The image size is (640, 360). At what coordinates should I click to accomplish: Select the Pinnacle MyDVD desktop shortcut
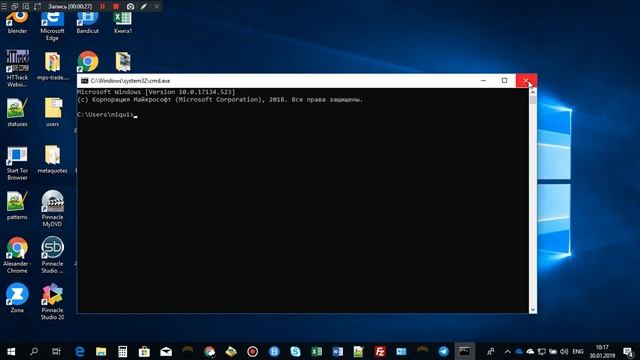[52, 208]
